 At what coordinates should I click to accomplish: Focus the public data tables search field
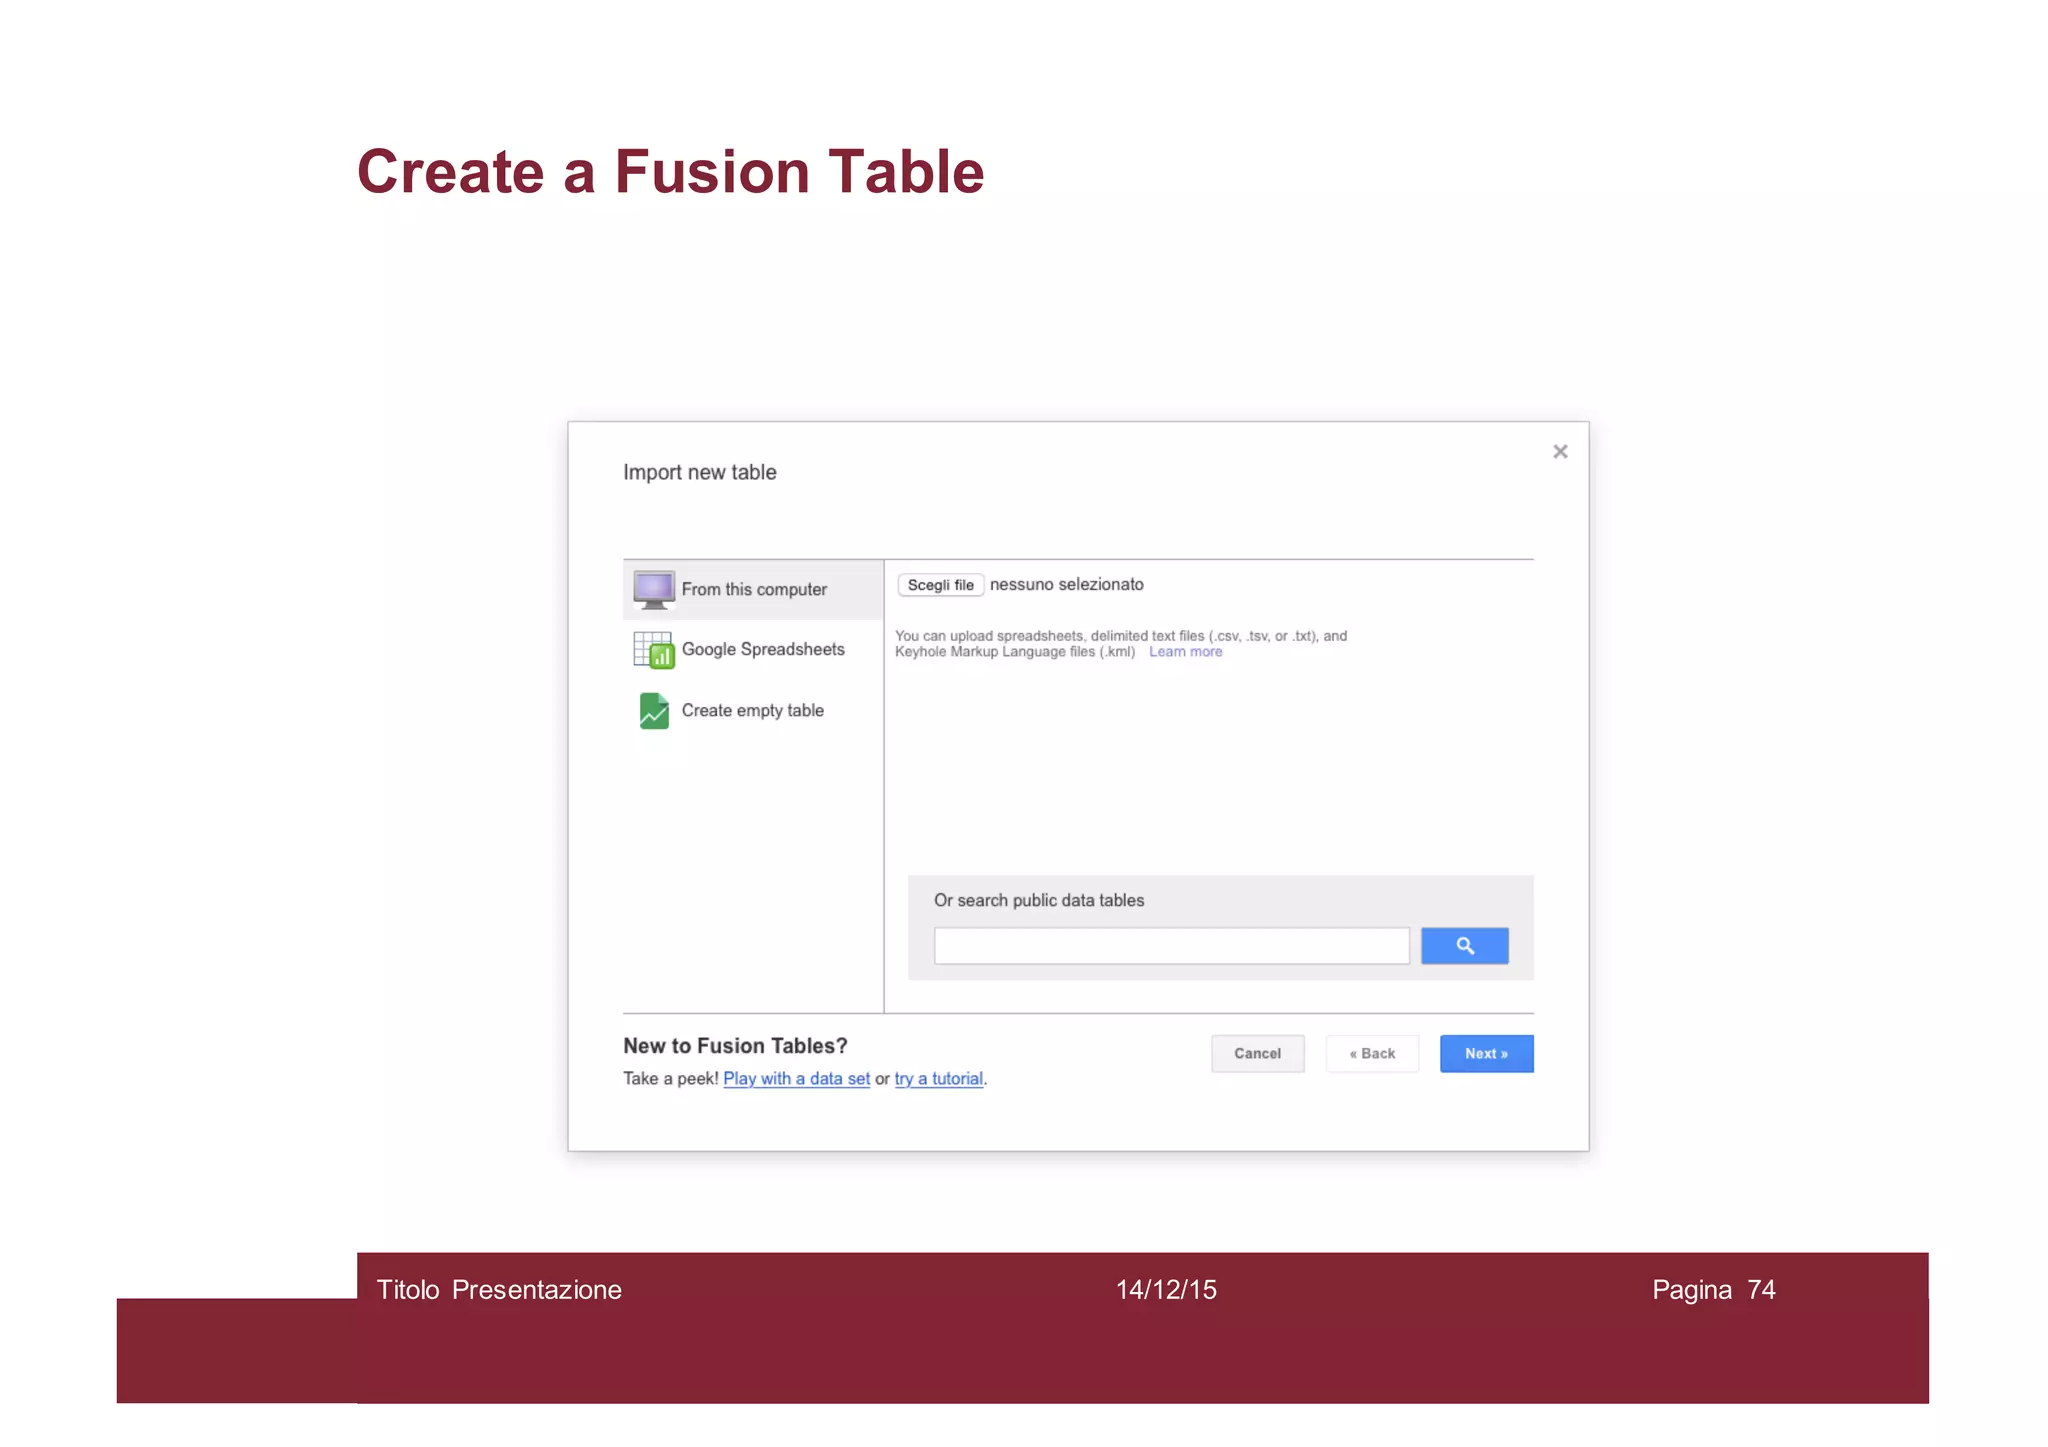click(x=1171, y=945)
